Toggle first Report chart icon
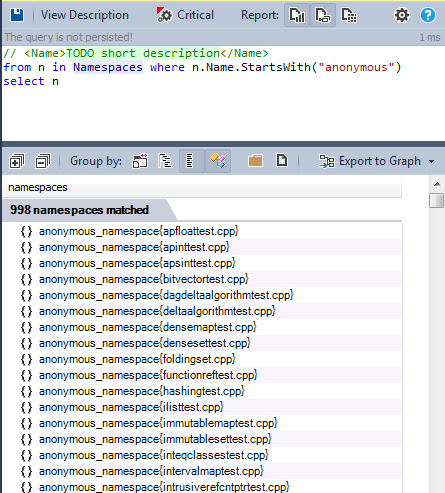 pyautogui.click(x=297, y=15)
